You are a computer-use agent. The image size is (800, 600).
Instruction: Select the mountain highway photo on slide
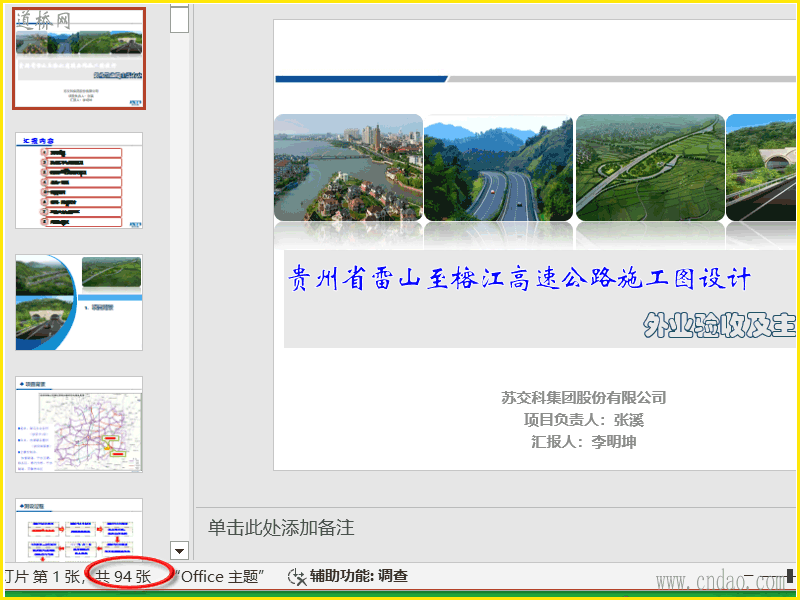coord(498,167)
